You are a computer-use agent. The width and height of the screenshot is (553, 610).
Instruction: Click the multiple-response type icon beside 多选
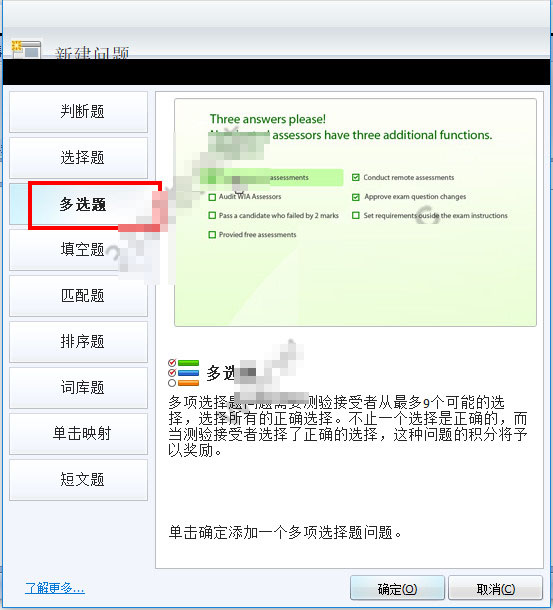tap(184, 373)
